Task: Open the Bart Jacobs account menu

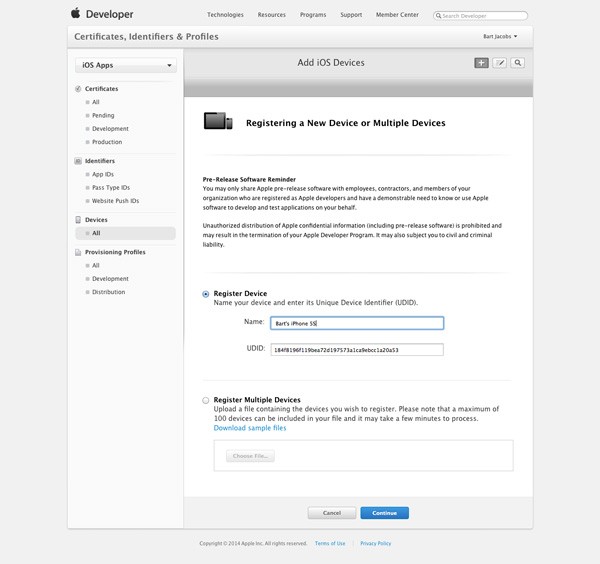Action: 500,36
